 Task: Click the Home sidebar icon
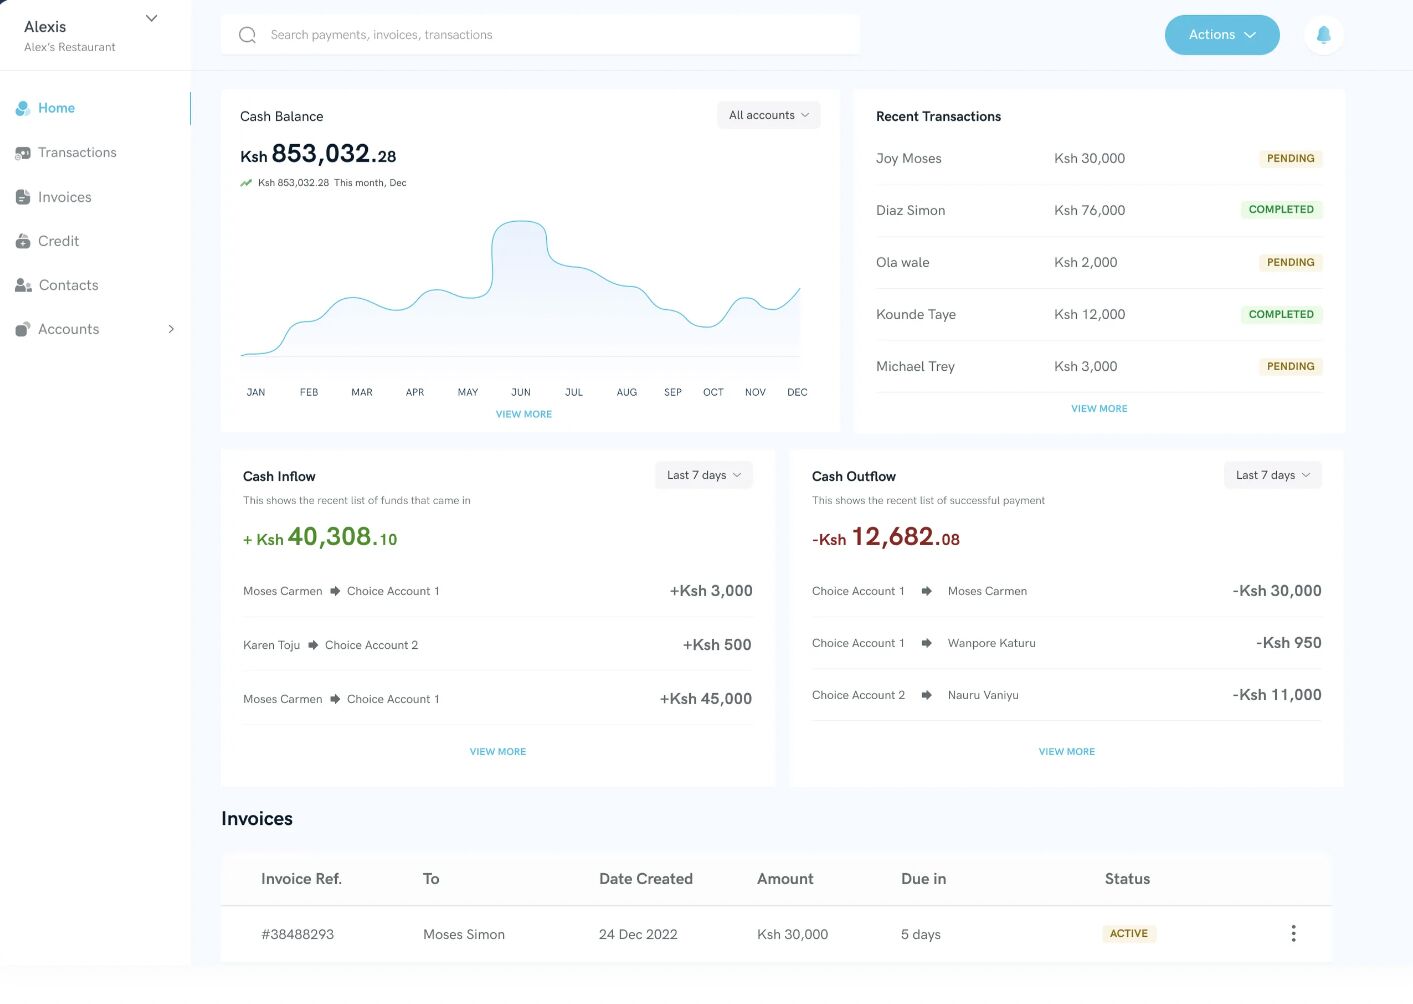23,108
